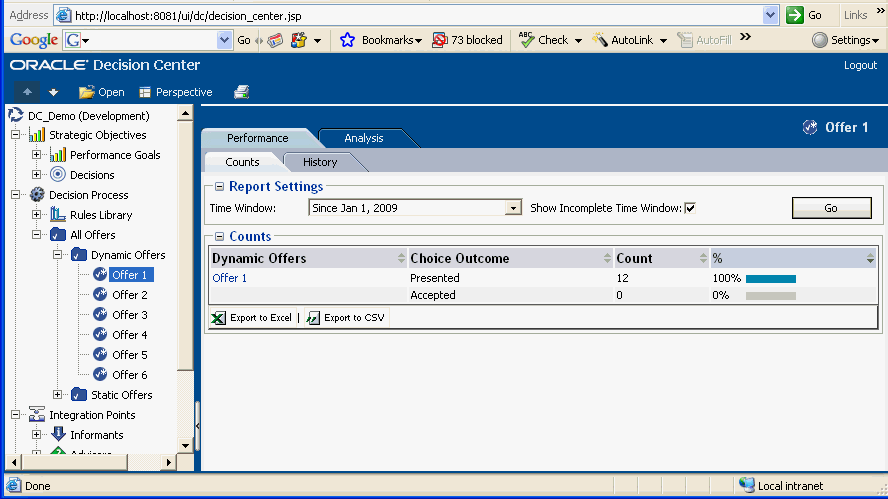Open Google toolbar Settings menu
This screenshot has width=888, height=499.
(845, 40)
